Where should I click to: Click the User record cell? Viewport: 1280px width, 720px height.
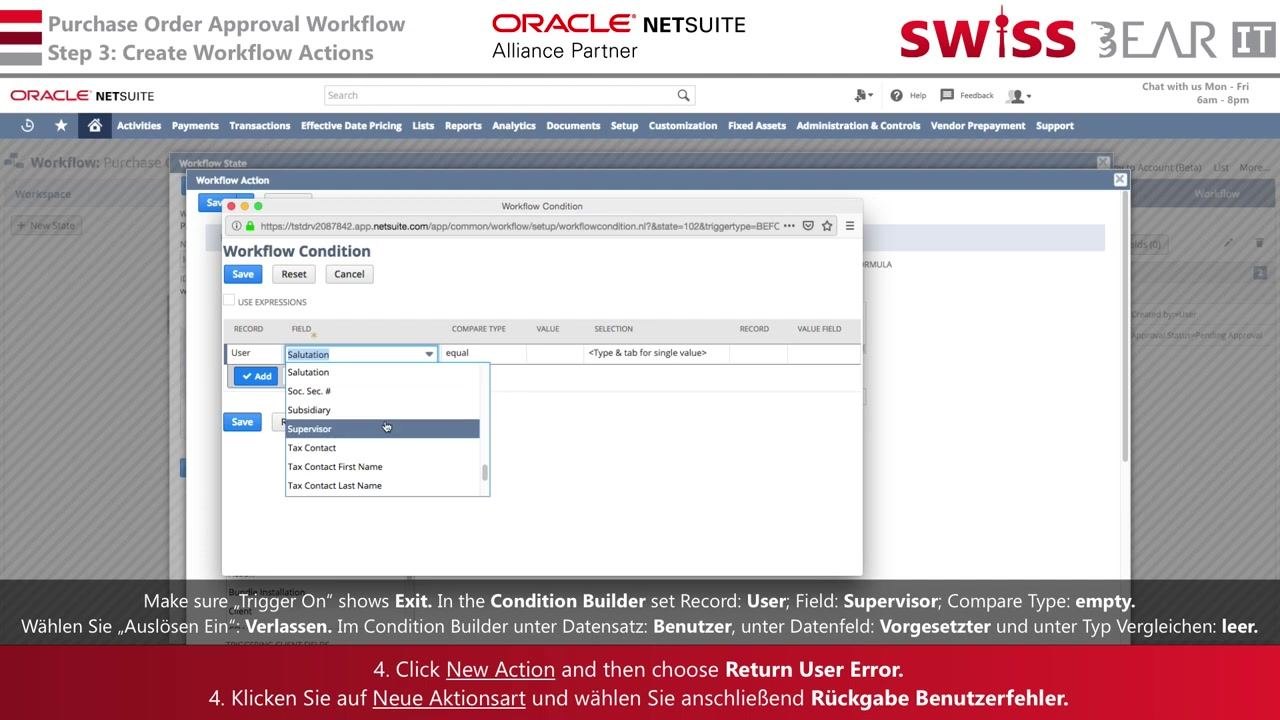[x=256, y=353]
